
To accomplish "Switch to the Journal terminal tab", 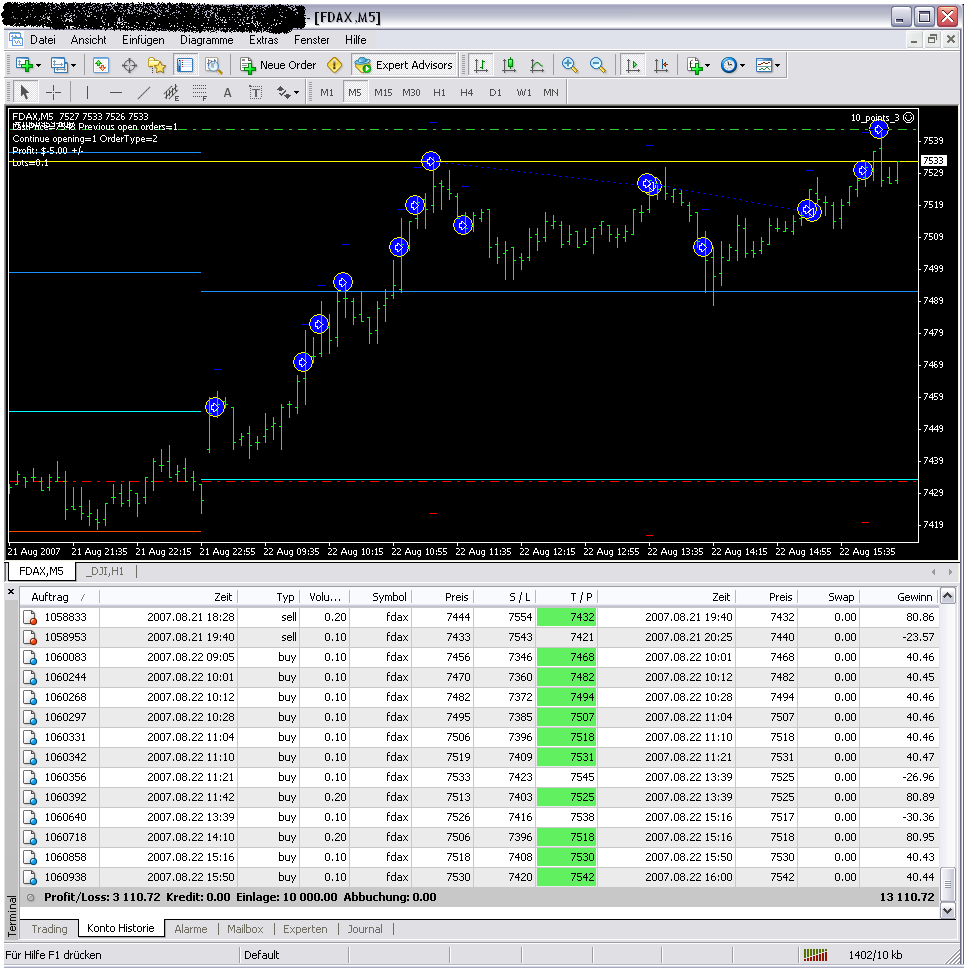I will click(x=365, y=929).
